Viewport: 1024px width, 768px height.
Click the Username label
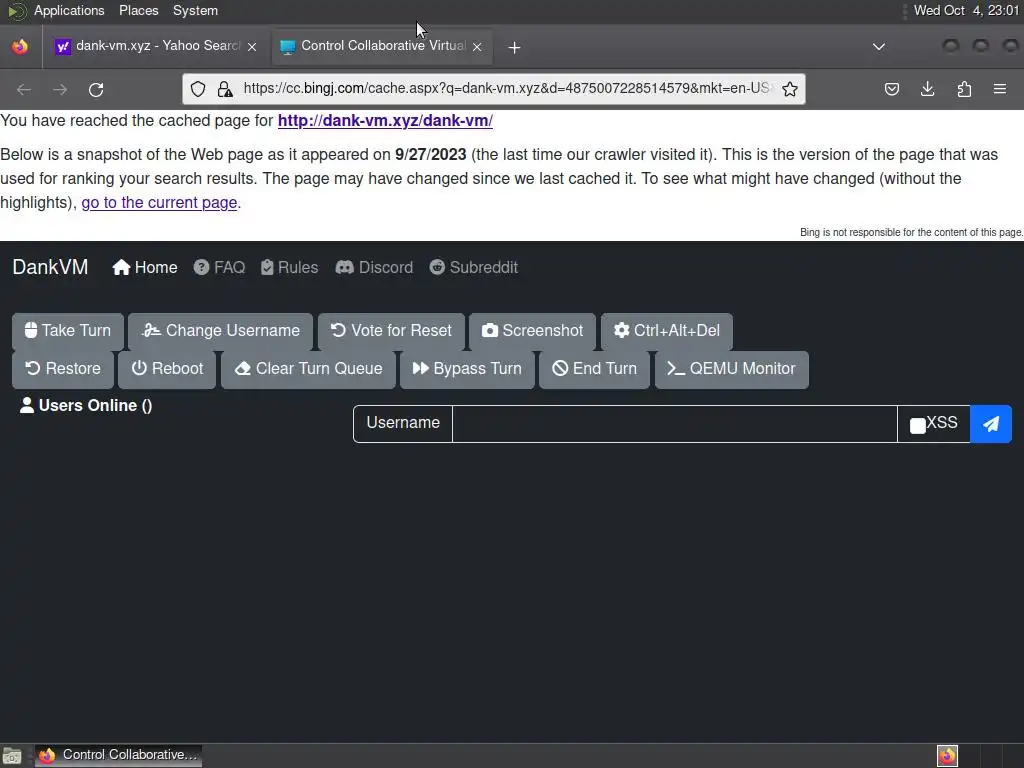[403, 423]
